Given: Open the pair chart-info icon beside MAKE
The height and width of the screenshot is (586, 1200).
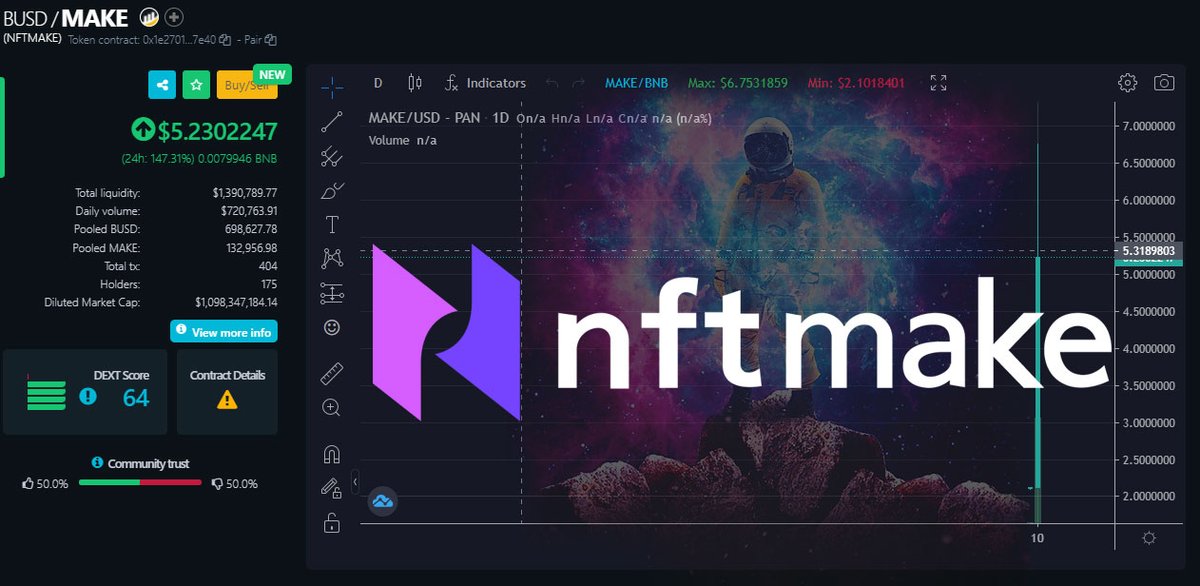Looking at the screenshot, I should pos(149,16).
